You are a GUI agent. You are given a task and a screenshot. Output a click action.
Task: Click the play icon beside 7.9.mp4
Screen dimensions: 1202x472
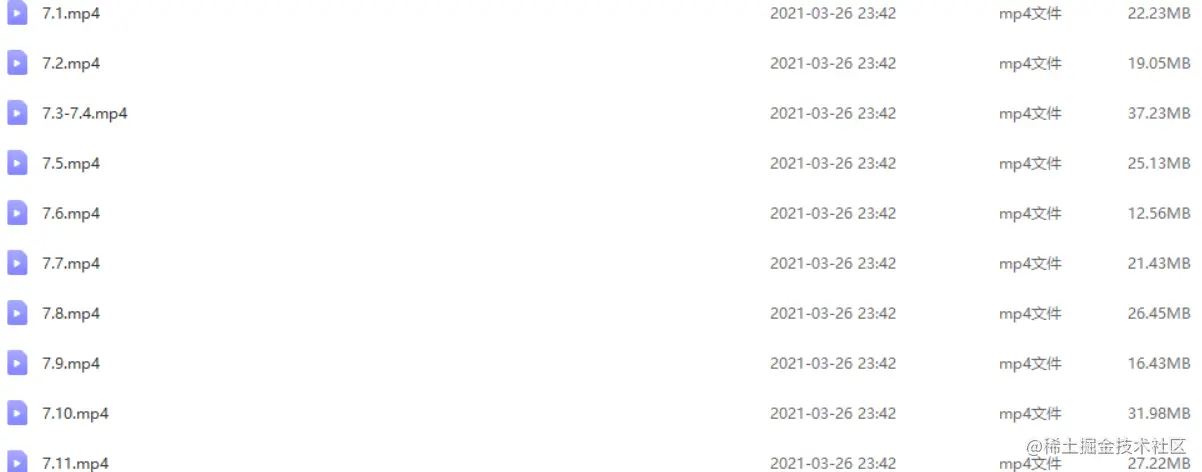click(x=17, y=363)
